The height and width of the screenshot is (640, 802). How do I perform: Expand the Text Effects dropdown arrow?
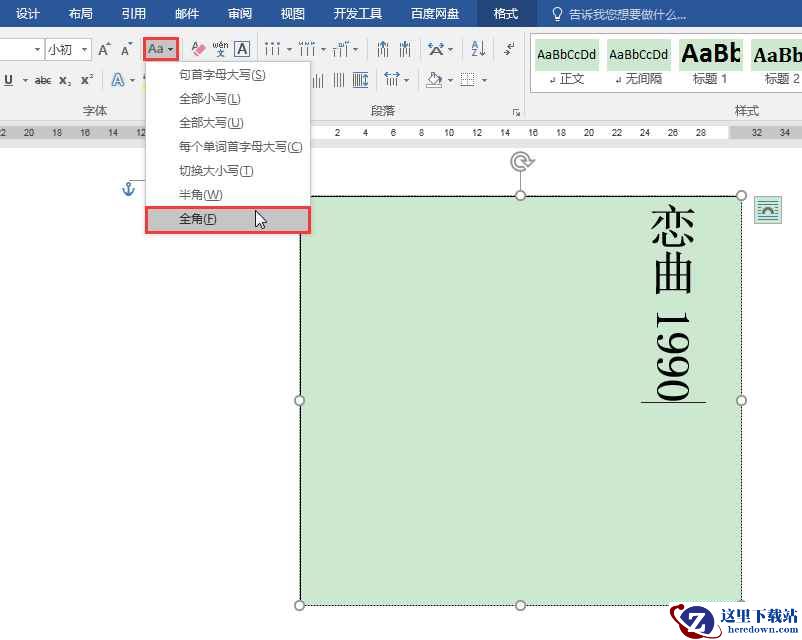[x=132, y=81]
